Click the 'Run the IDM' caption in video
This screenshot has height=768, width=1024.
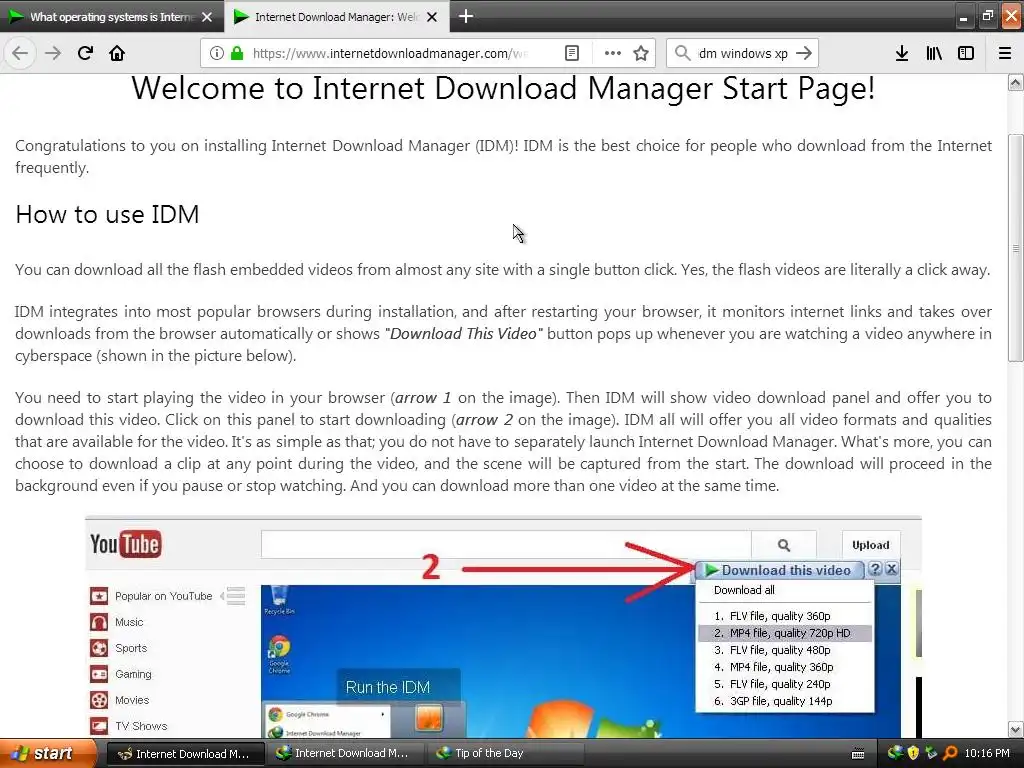coord(388,687)
